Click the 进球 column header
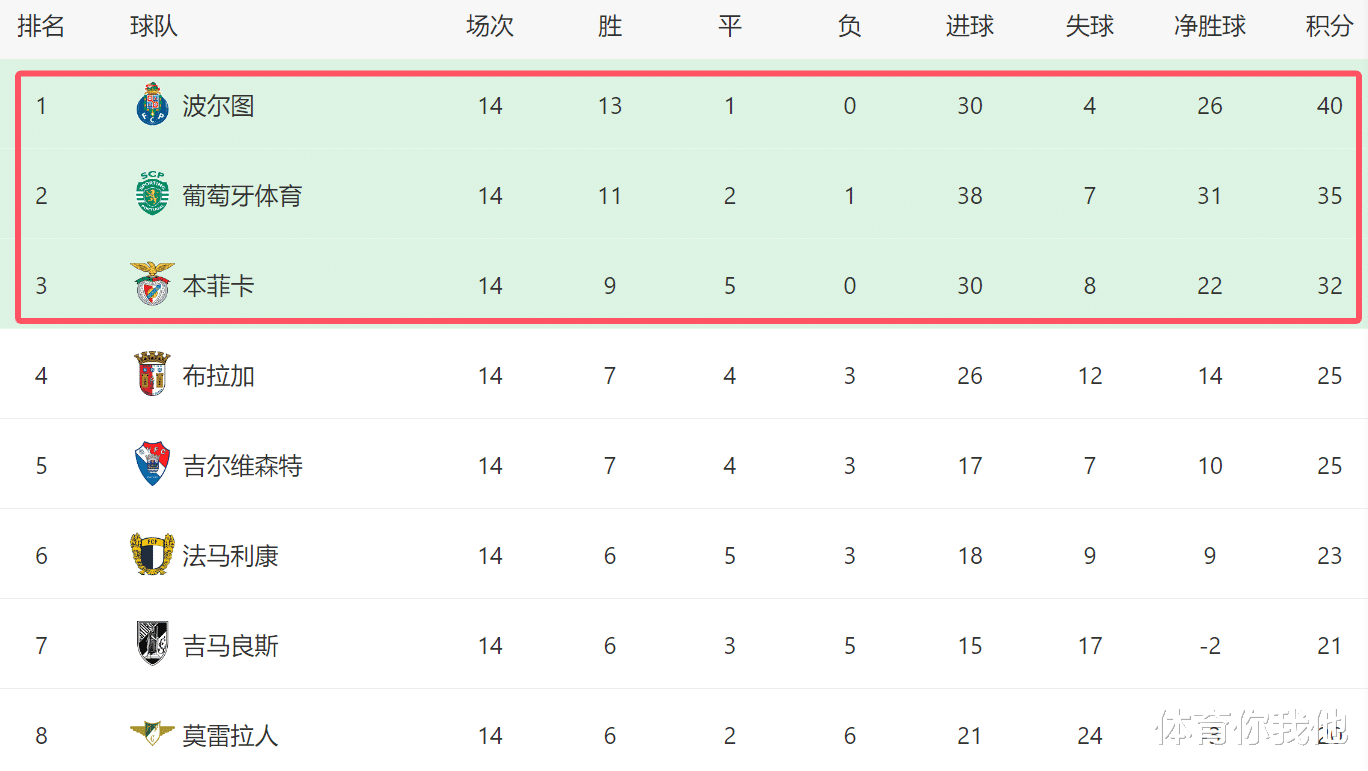The width and height of the screenshot is (1368, 771). tap(970, 27)
